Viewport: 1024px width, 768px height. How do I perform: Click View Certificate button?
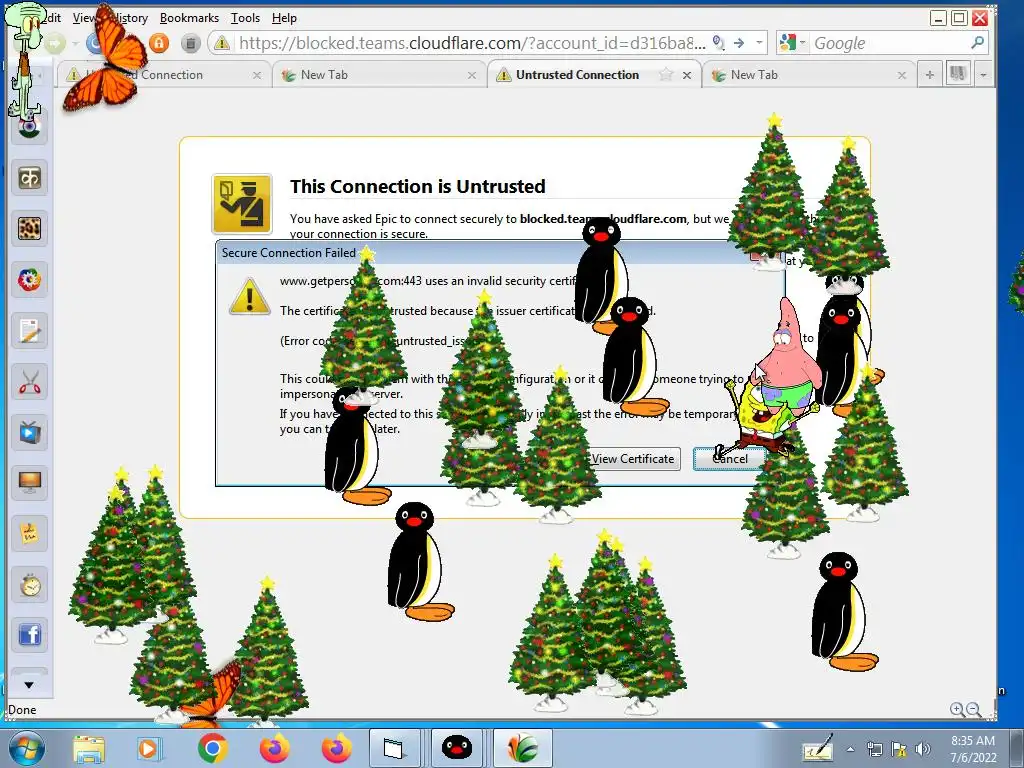coord(633,459)
